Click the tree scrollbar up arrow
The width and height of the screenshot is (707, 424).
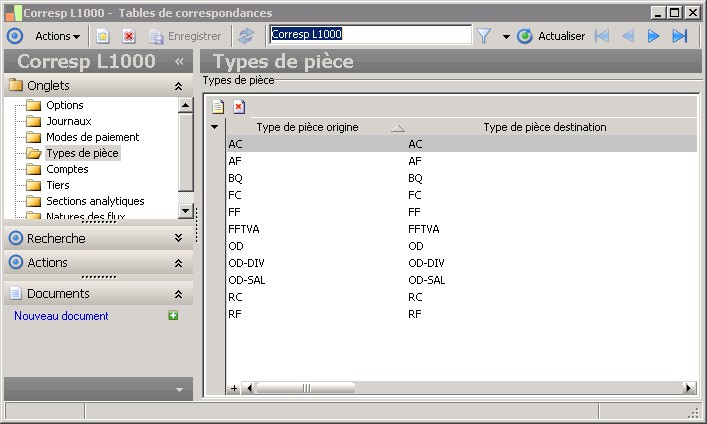186,105
